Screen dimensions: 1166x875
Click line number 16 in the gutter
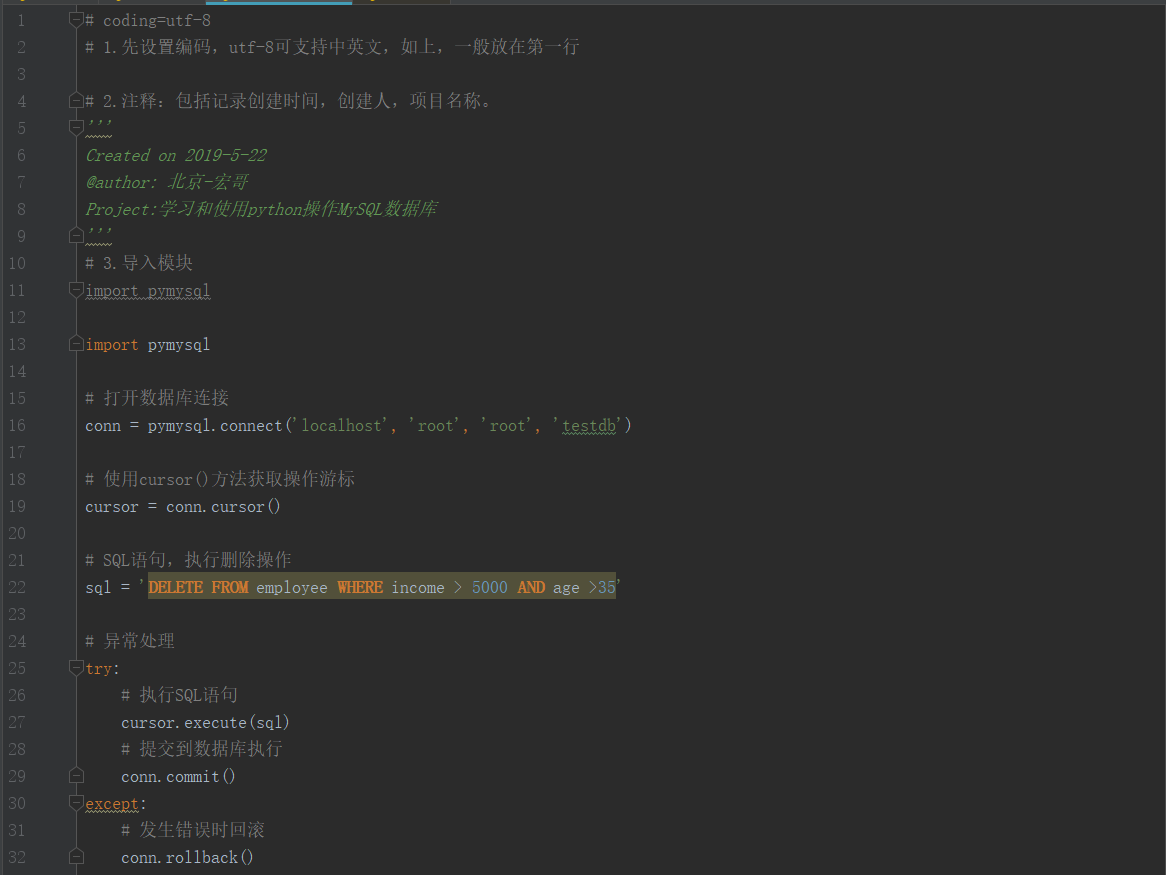point(17,425)
